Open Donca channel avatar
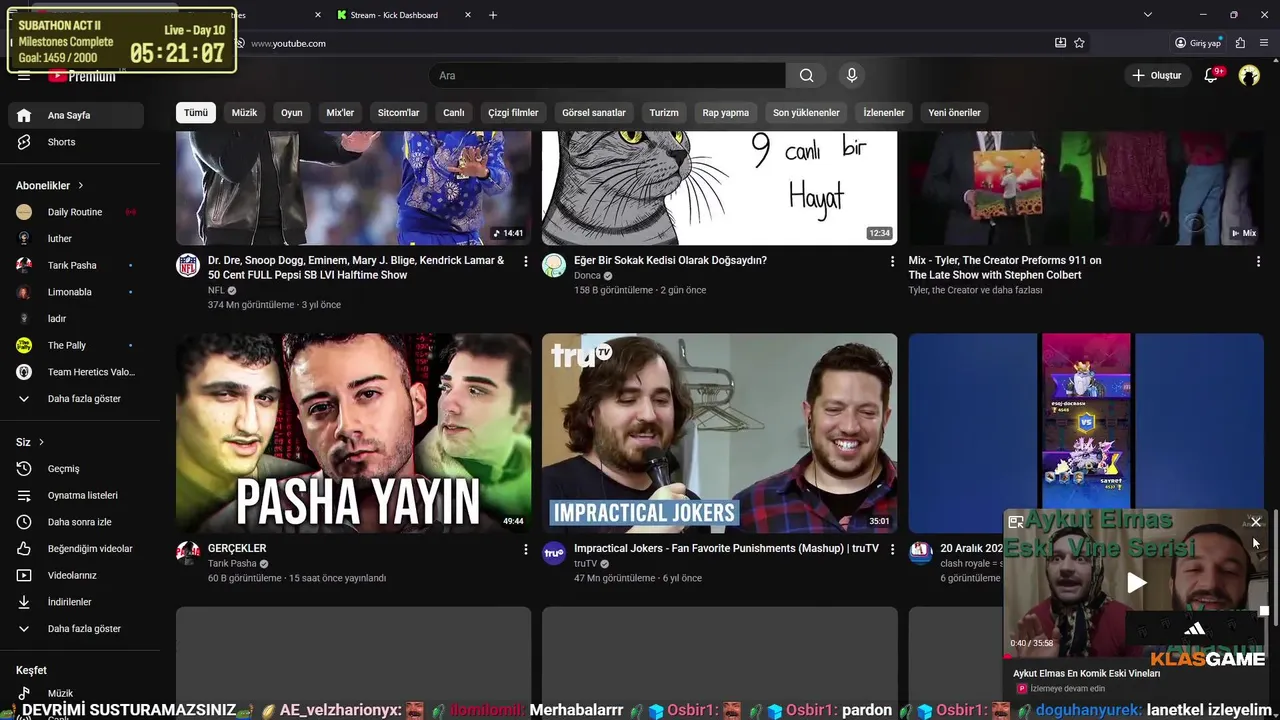The width and height of the screenshot is (1280, 720). pyautogui.click(x=554, y=265)
